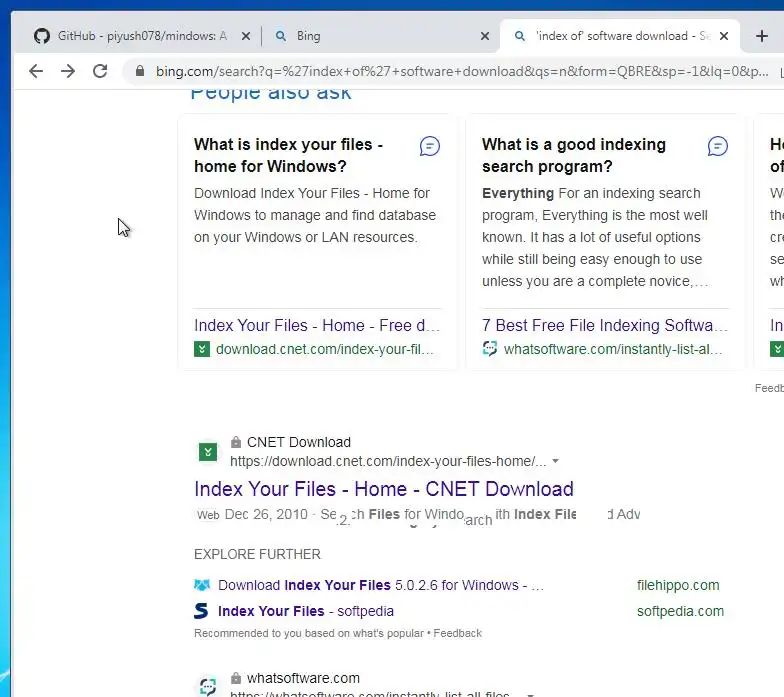Viewport: 784px width, 697px height.
Task: Click the whatsoftware favicon in answer card
Action: pos(490,348)
